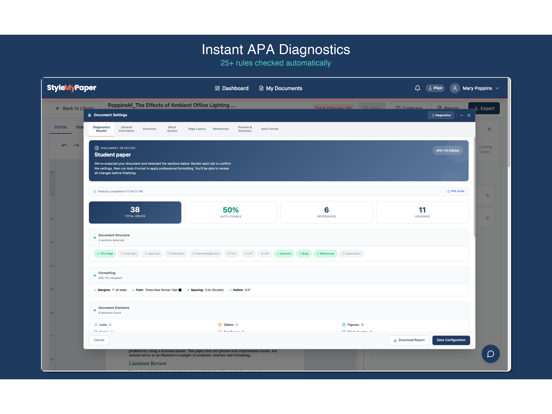Open the chat bubble widget
552x414 pixels.
click(490, 354)
